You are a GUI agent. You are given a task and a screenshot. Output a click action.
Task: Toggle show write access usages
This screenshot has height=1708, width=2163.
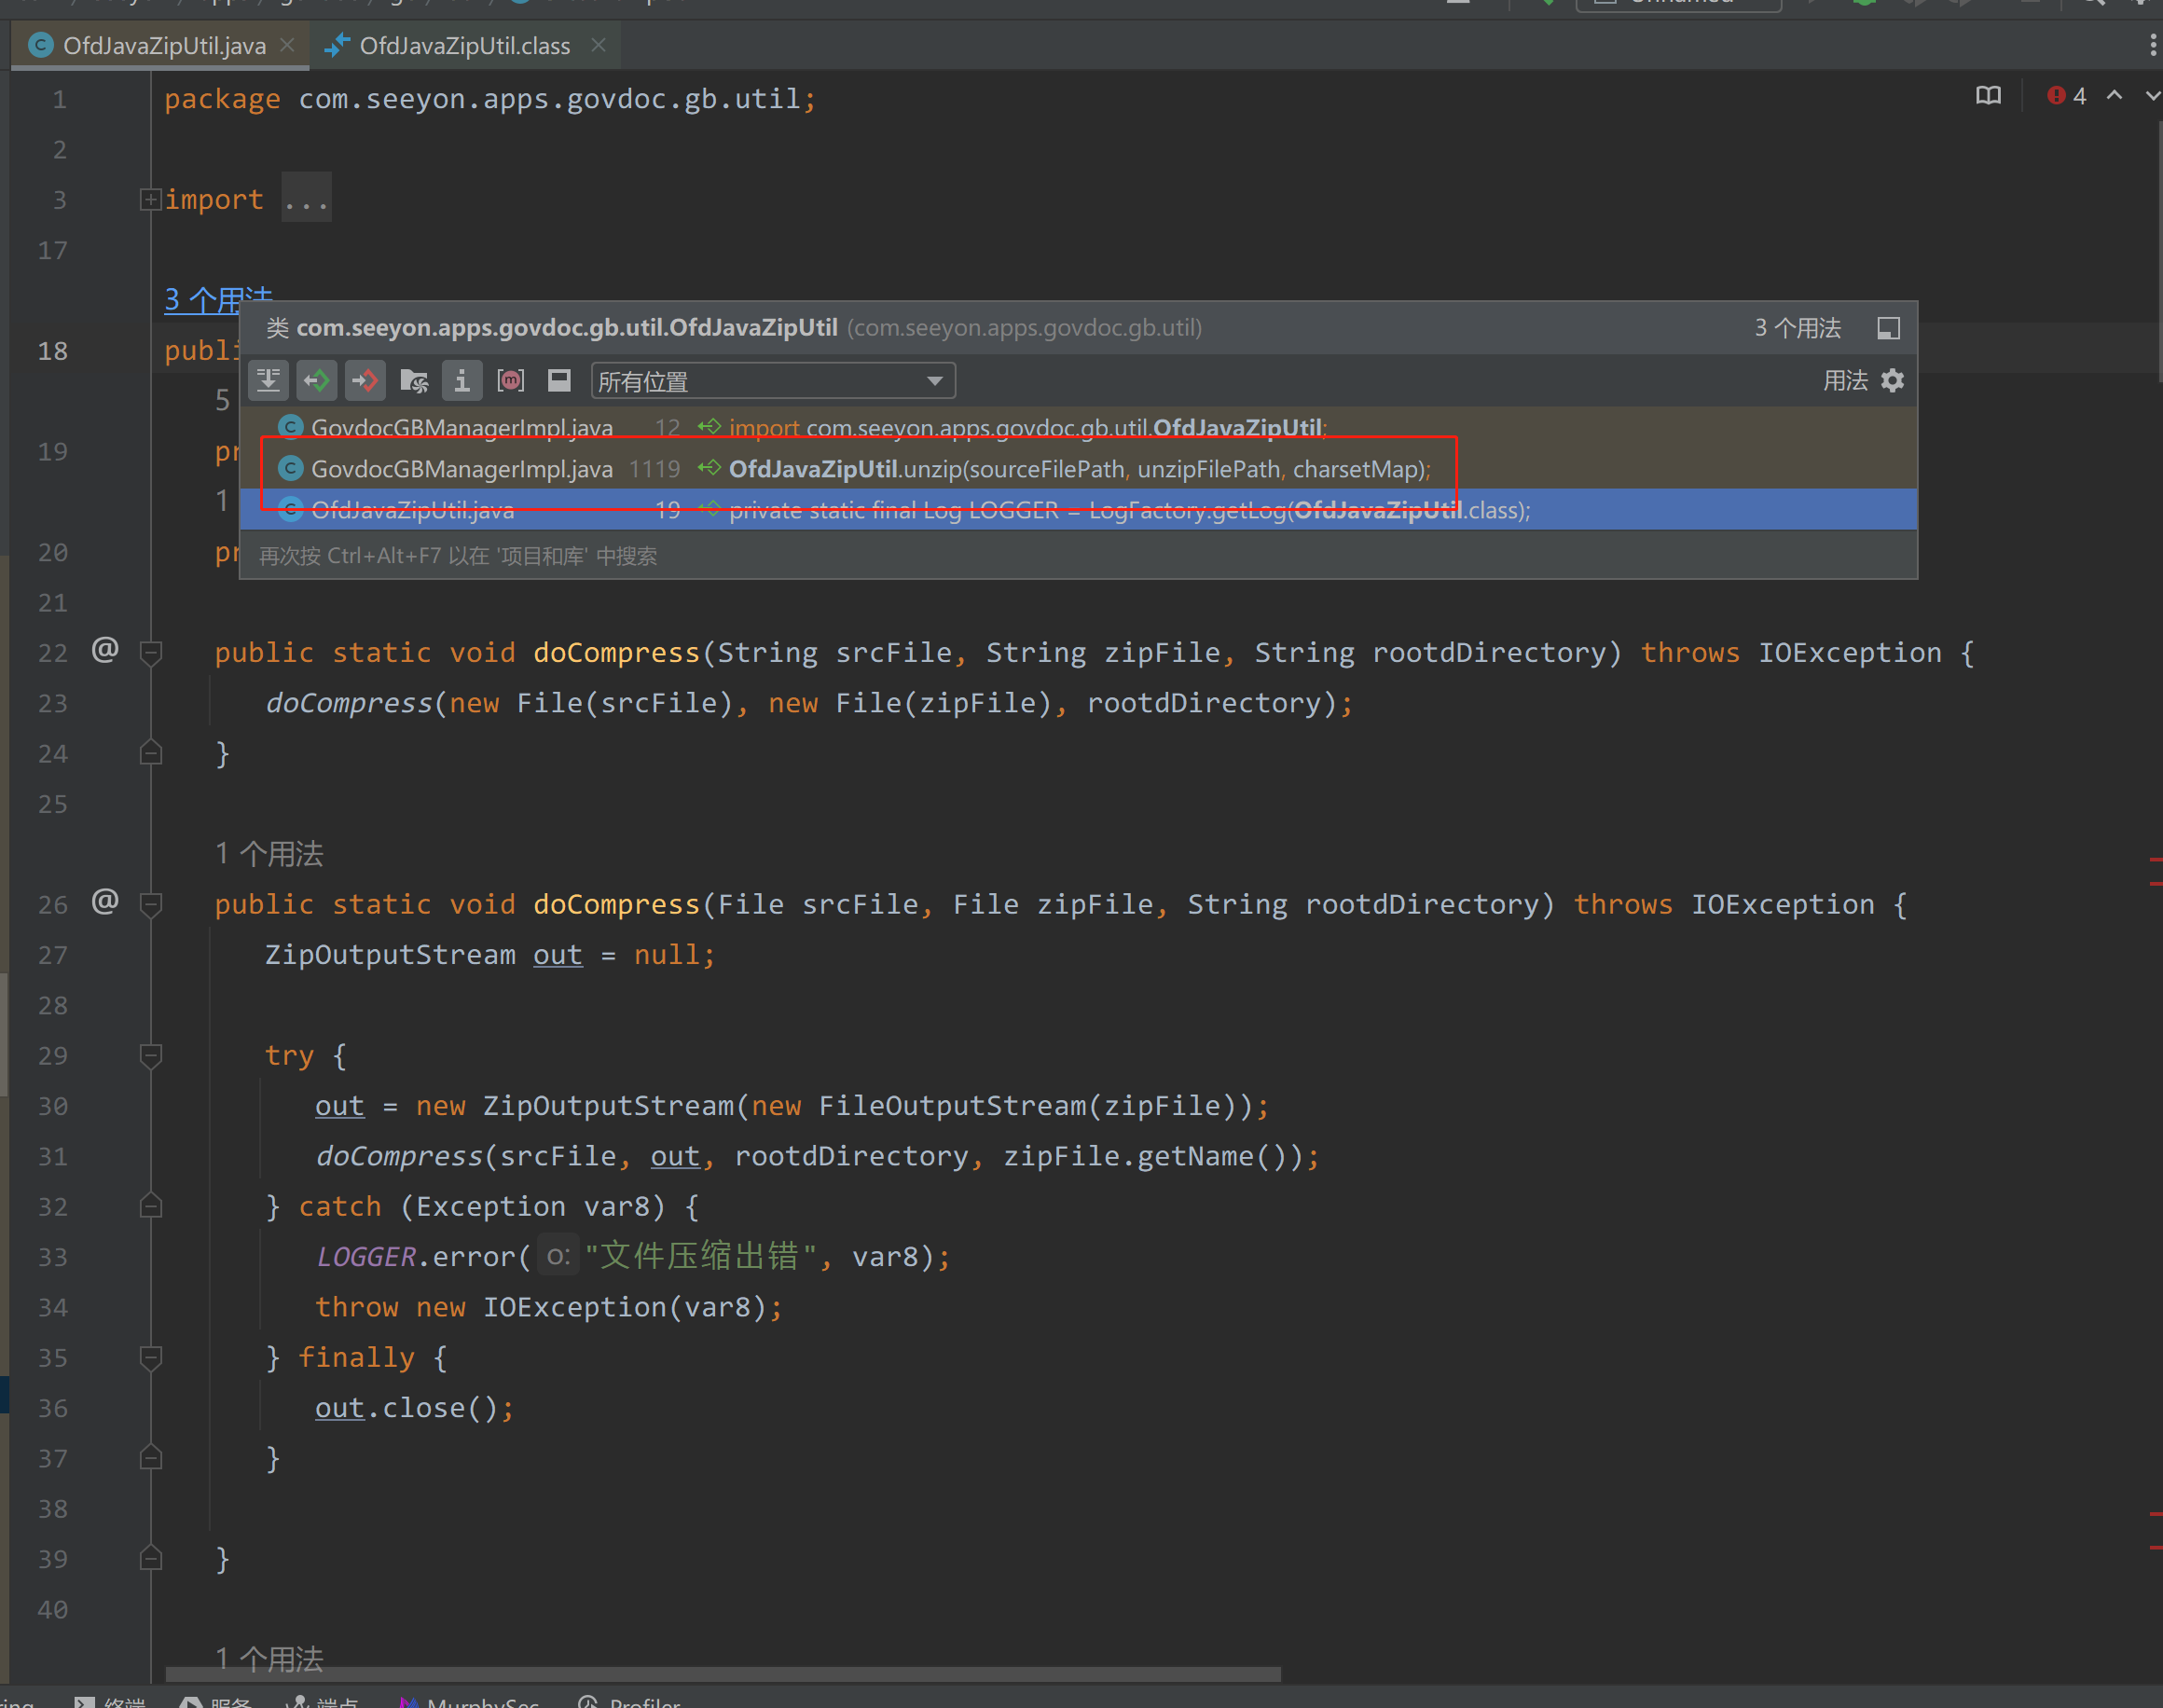pos(365,381)
